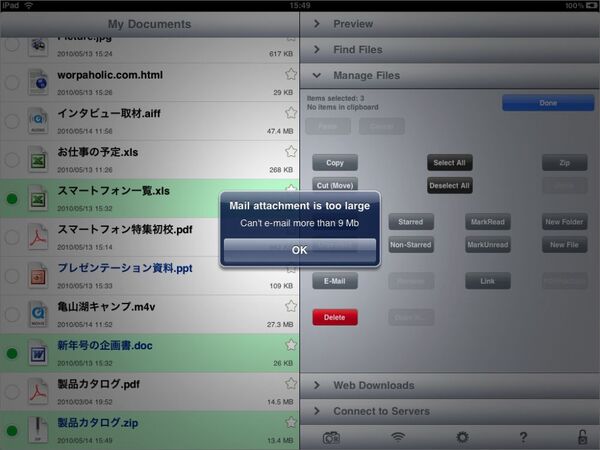
Task: Tap the zip archive icon of 製品カタログ.zip
Action: [38, 430]
